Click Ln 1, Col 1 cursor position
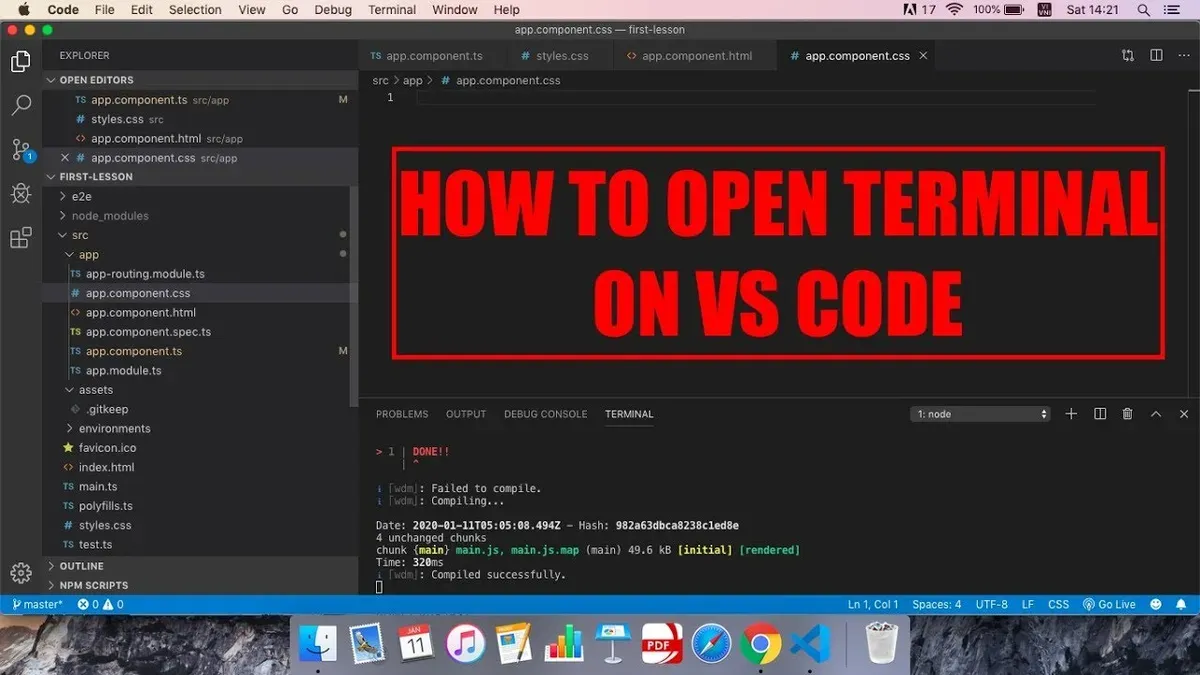 [x=873, y=604]
